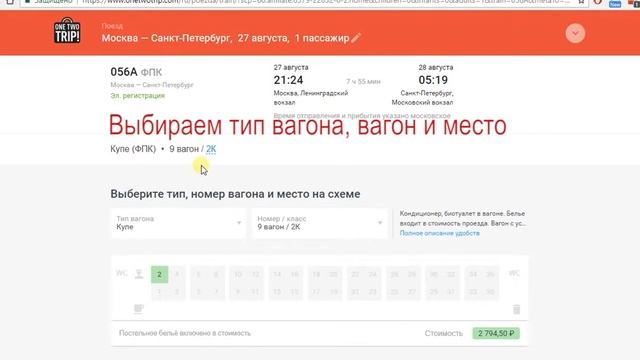Click the Москва — Санкт-Петербург search summary
This screenshot has width=640, height=360.
(x=225, y=38)
